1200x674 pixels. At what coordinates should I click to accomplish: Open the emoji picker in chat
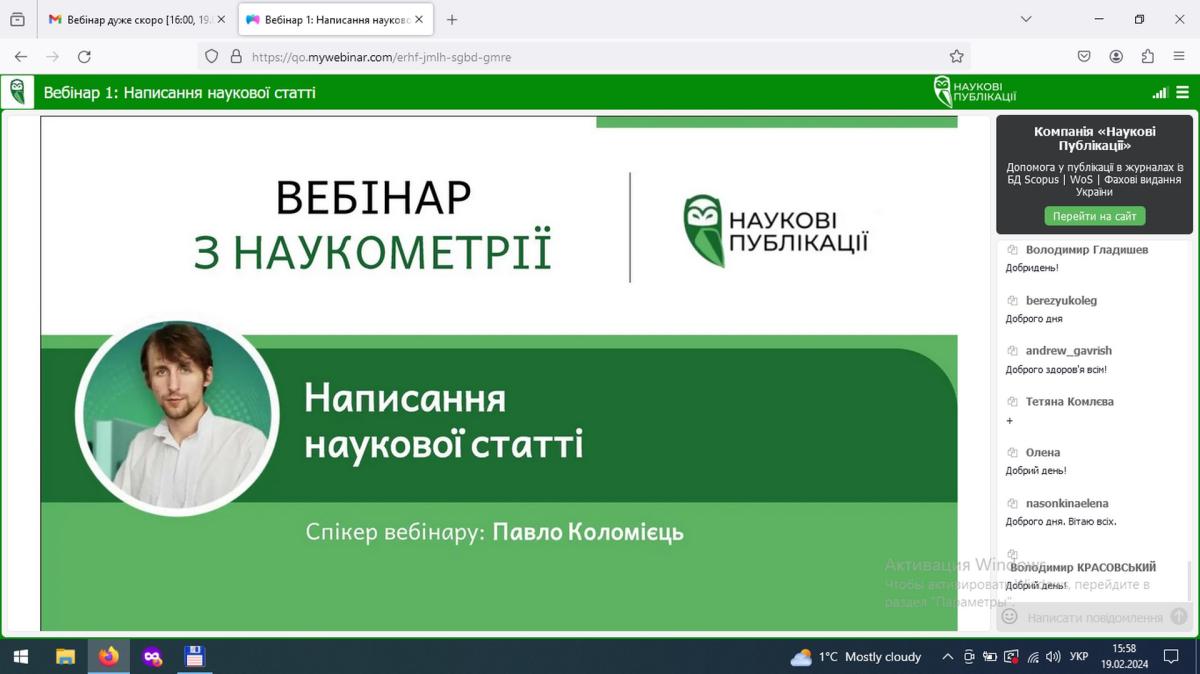[x=1010, y=617]
